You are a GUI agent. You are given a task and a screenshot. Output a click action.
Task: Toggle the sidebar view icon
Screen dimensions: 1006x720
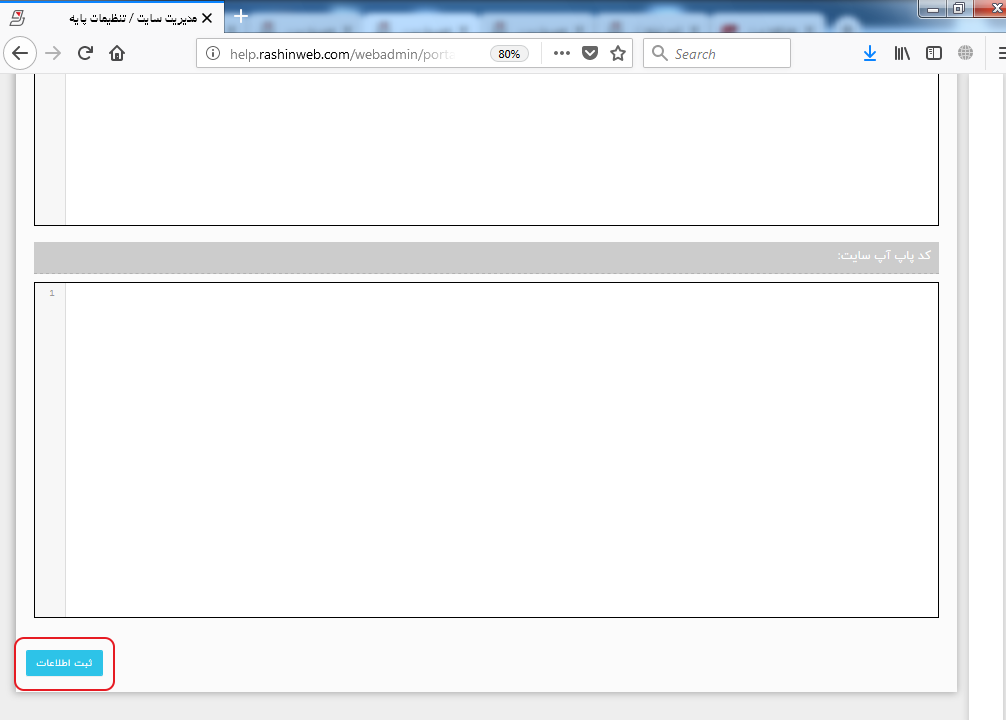(934, 53)
